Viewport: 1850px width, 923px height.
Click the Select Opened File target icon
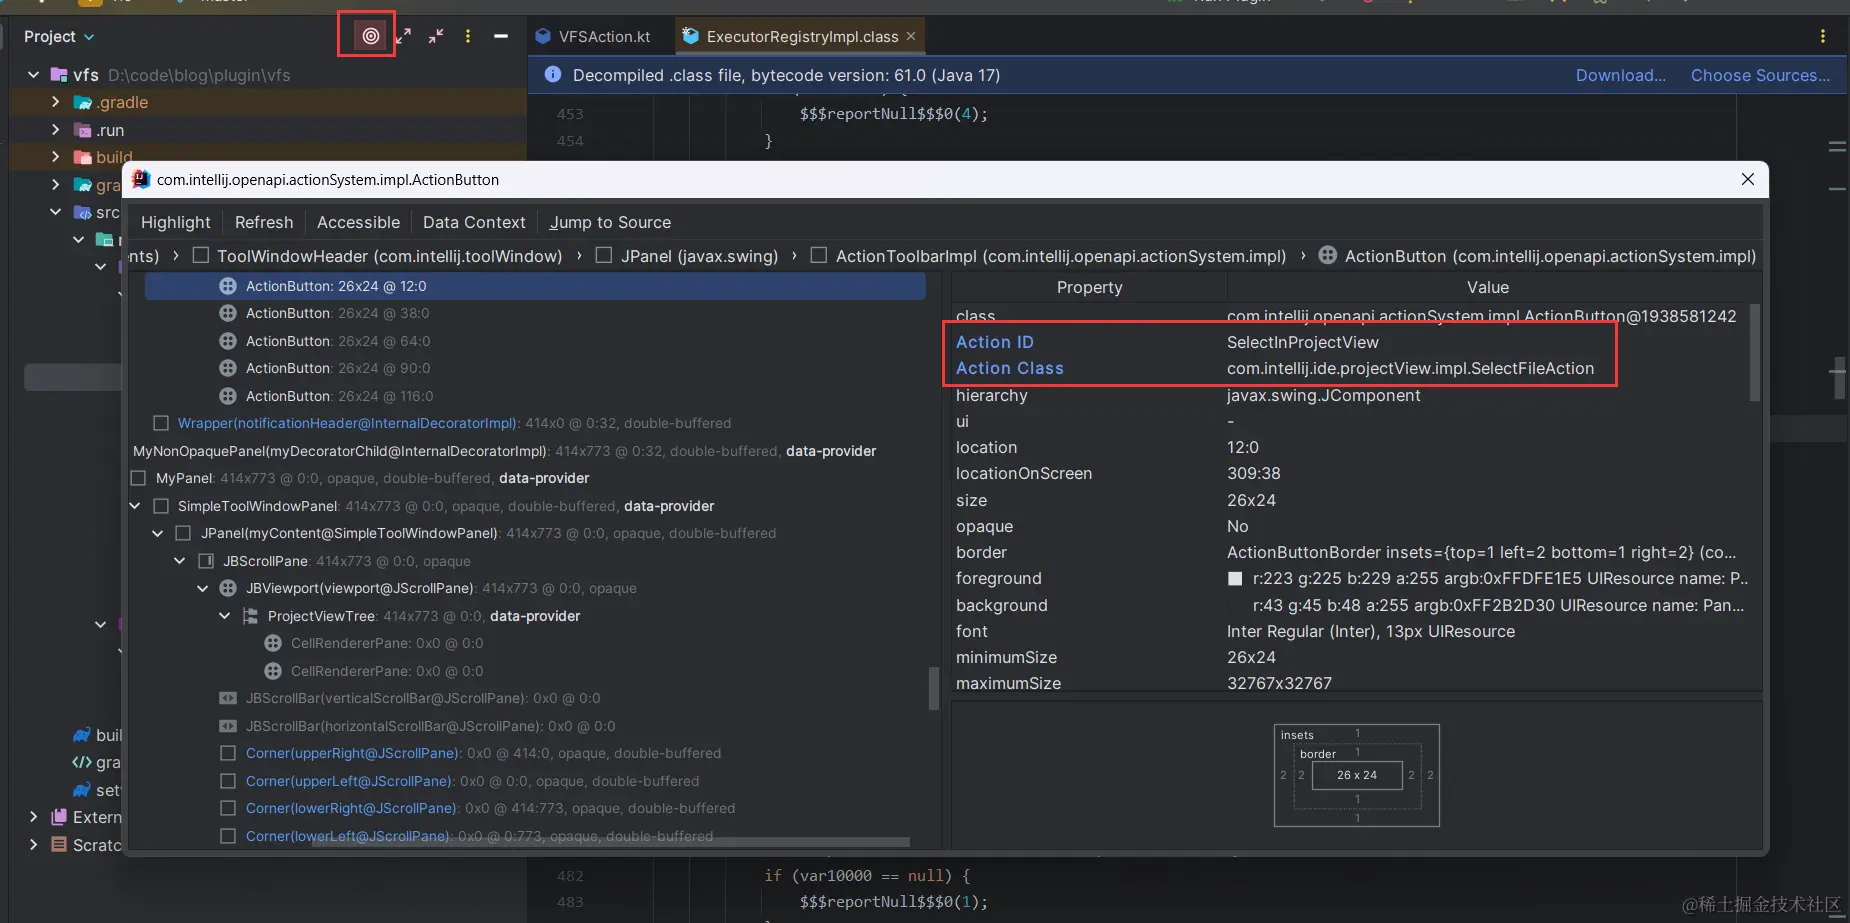(371, 36)
